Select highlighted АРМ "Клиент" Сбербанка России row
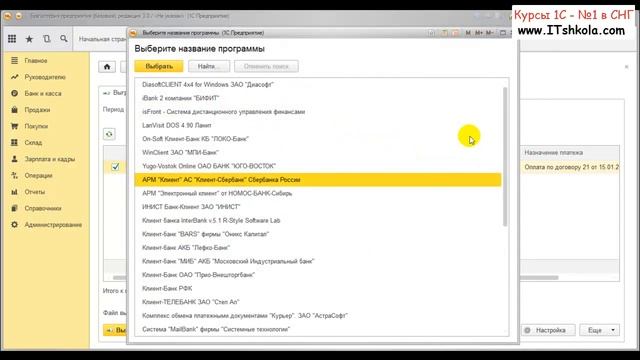This screenshot has height=360, width=640. pos(318,180)
